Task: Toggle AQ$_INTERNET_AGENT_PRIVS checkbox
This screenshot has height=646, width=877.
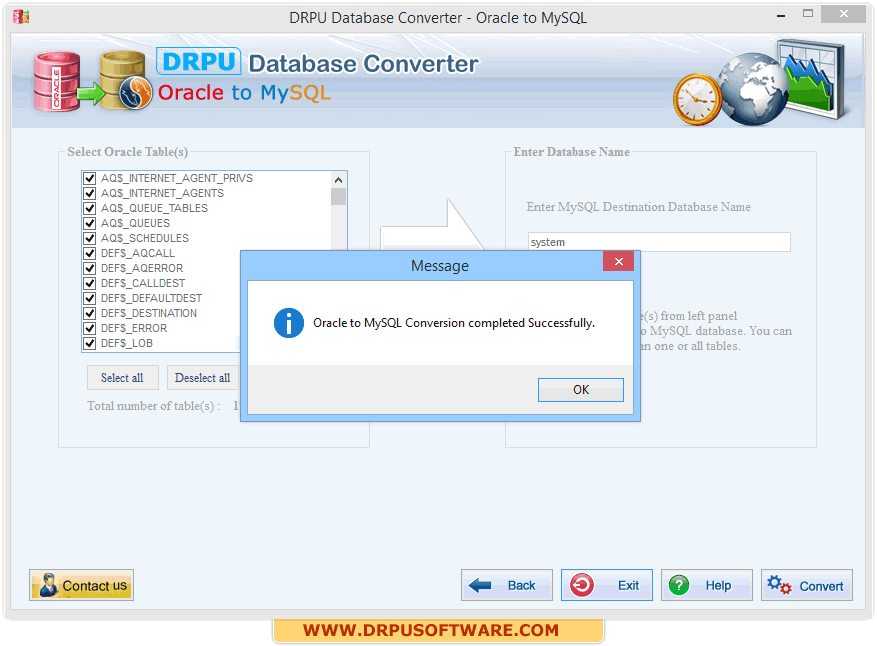Action: [89, 178]
